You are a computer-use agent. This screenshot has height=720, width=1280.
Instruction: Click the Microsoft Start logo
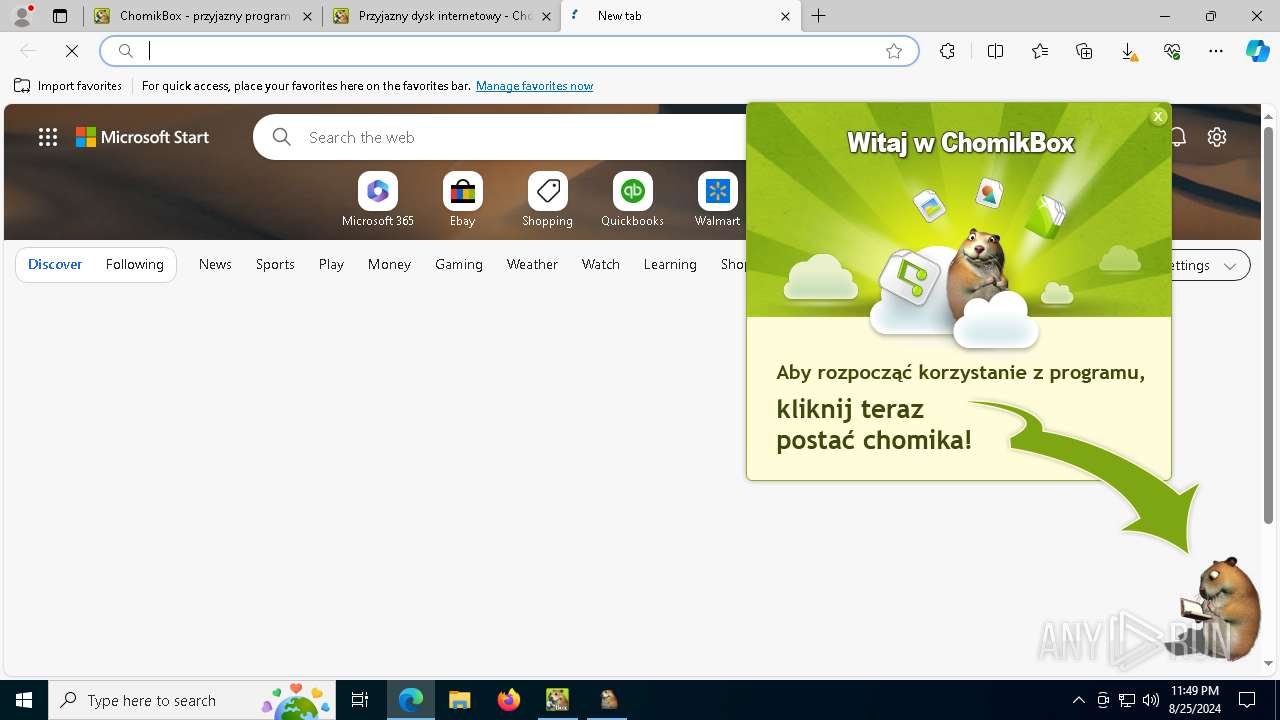tap(143, 137)
